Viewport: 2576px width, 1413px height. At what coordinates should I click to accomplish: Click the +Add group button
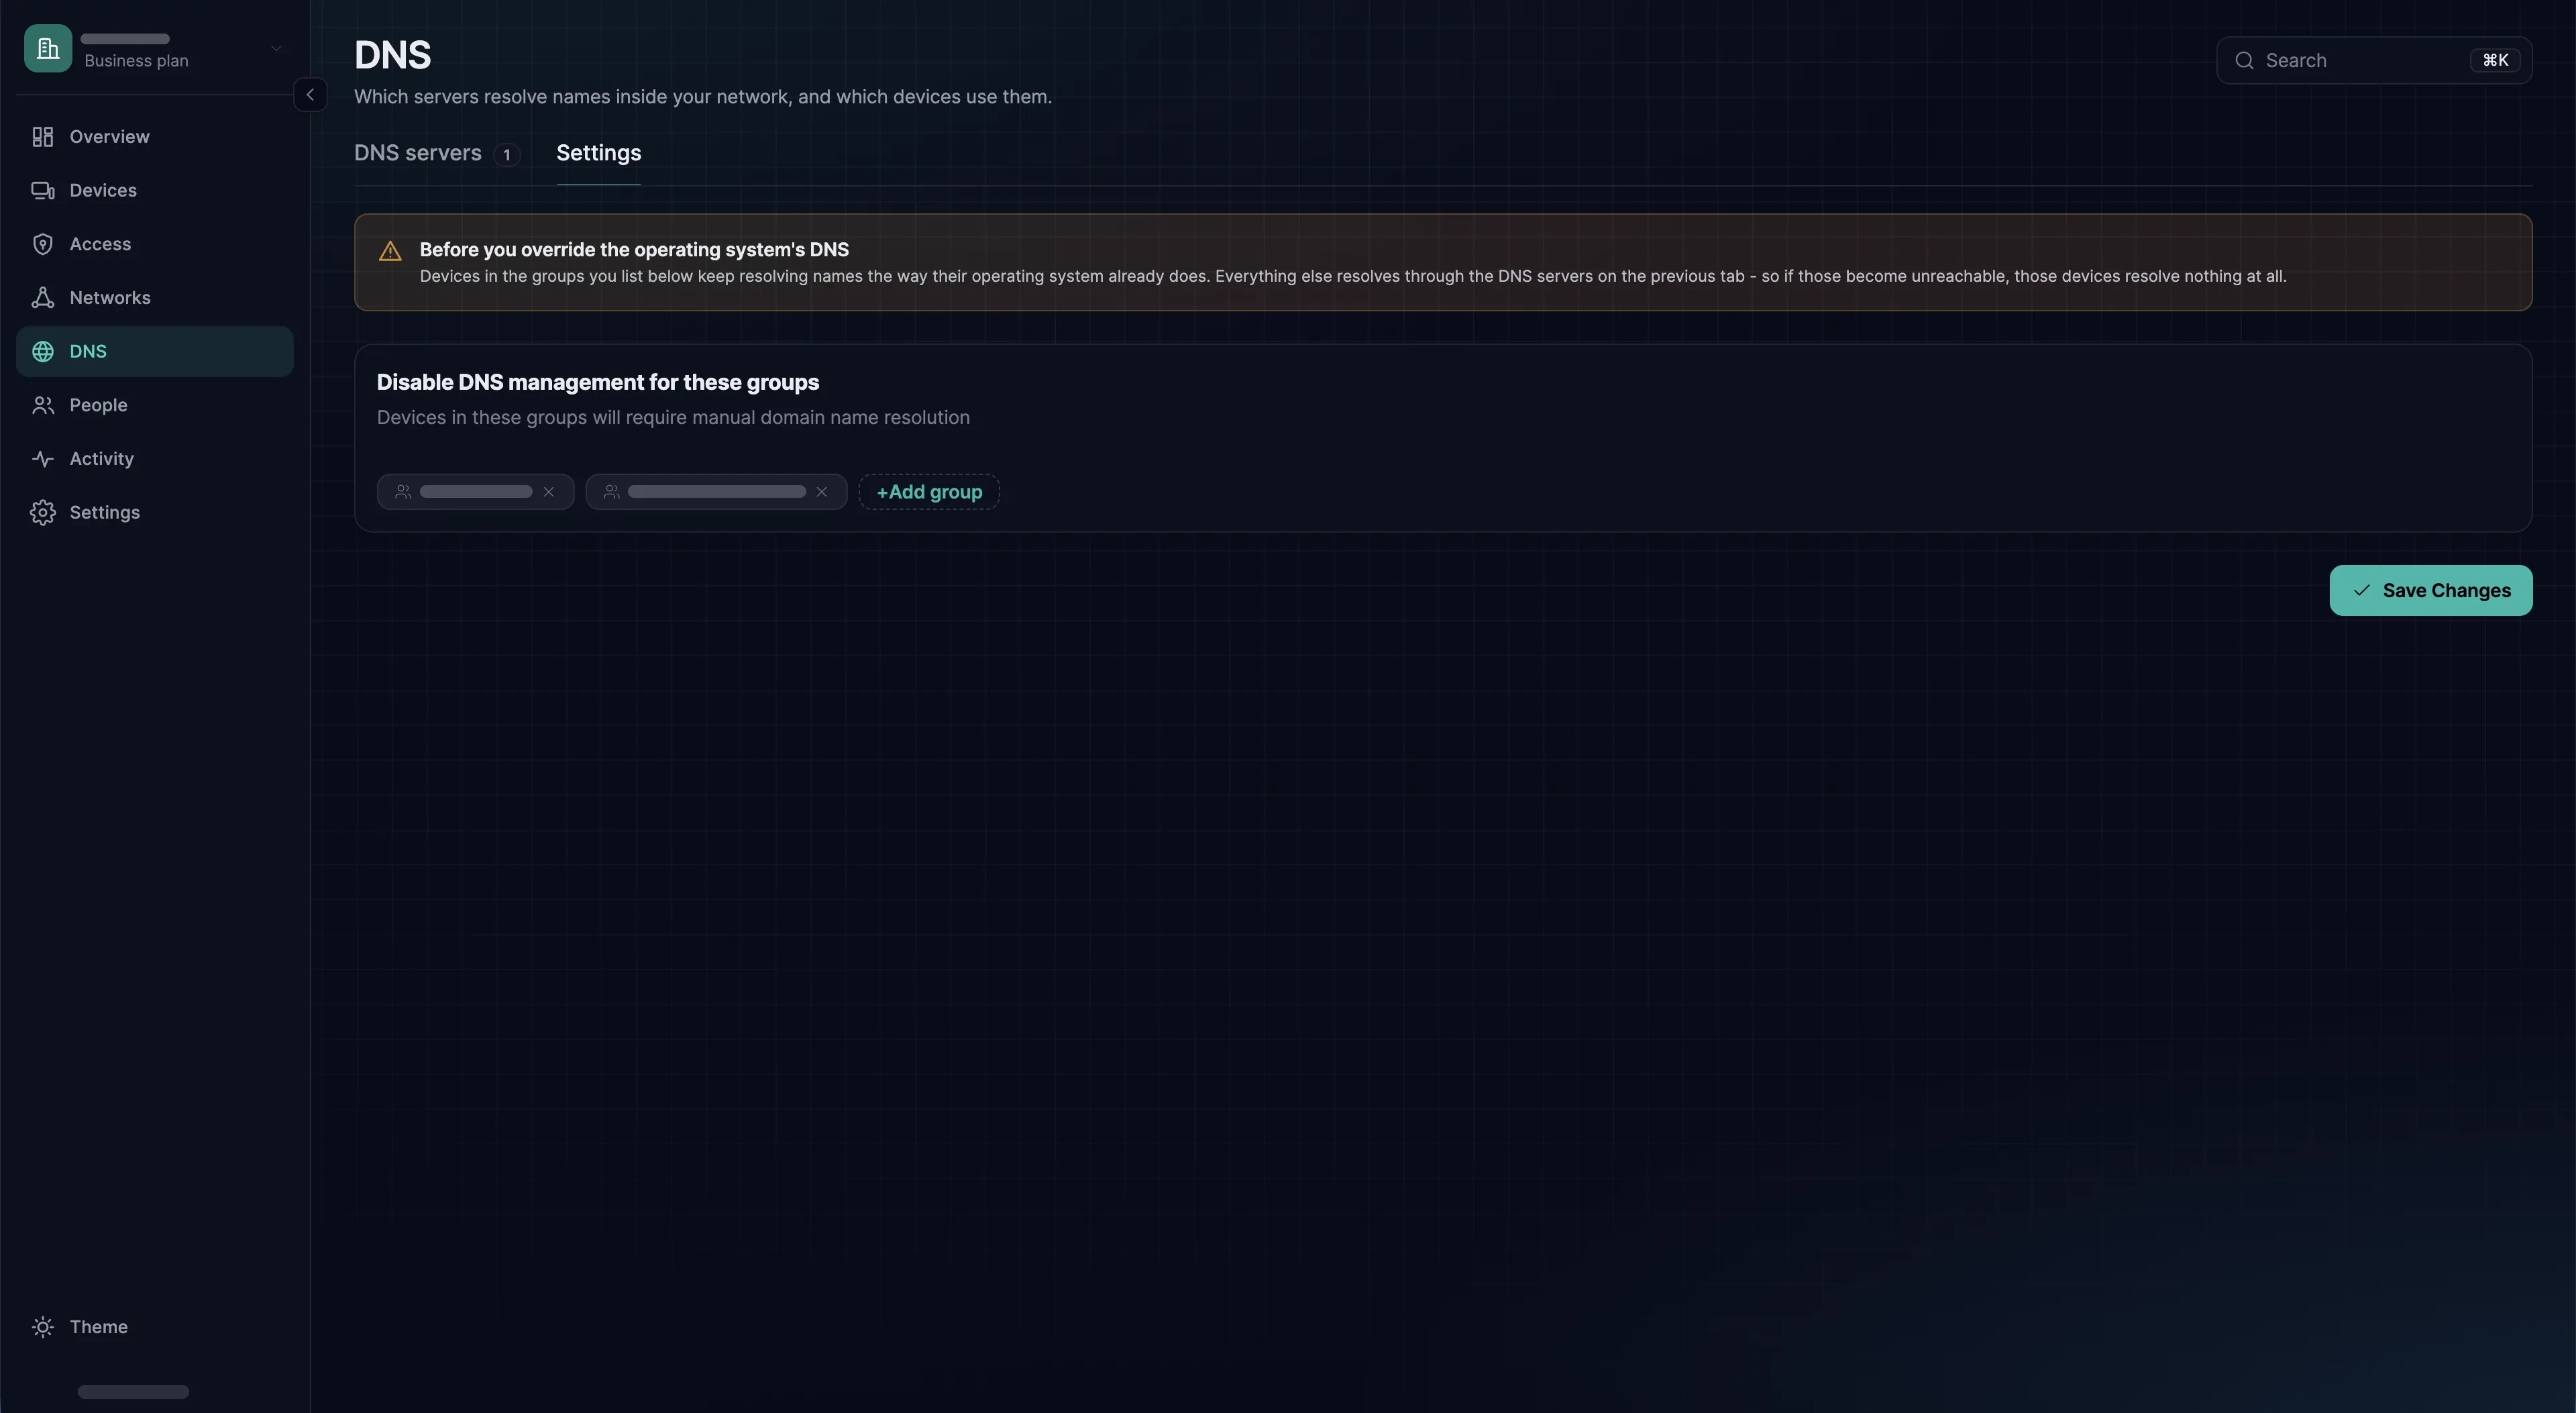click(x=929, y=492)
